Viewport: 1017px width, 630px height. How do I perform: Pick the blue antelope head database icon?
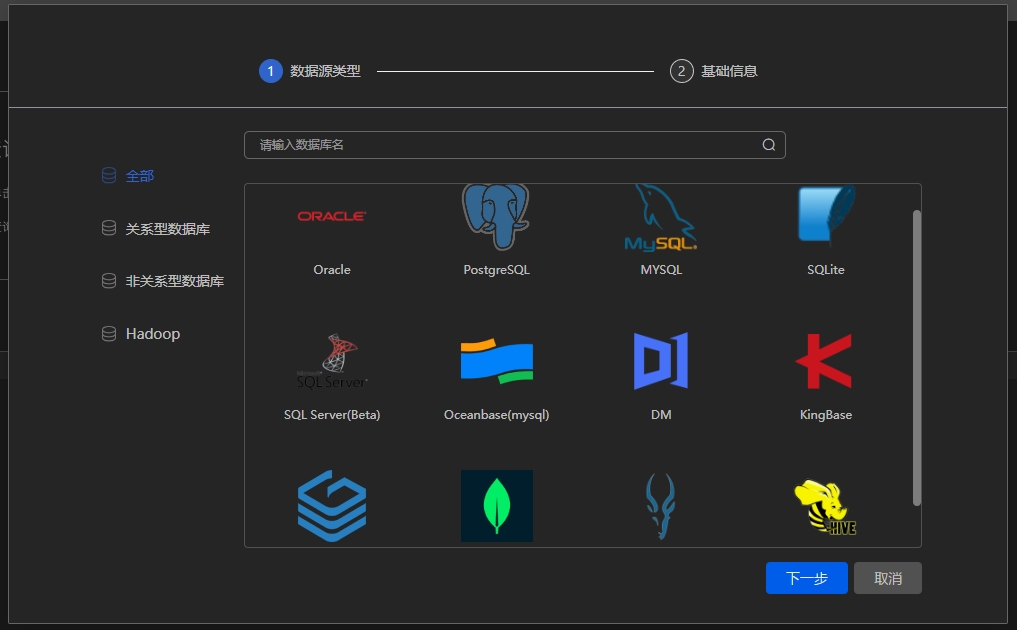pos(661,506)
